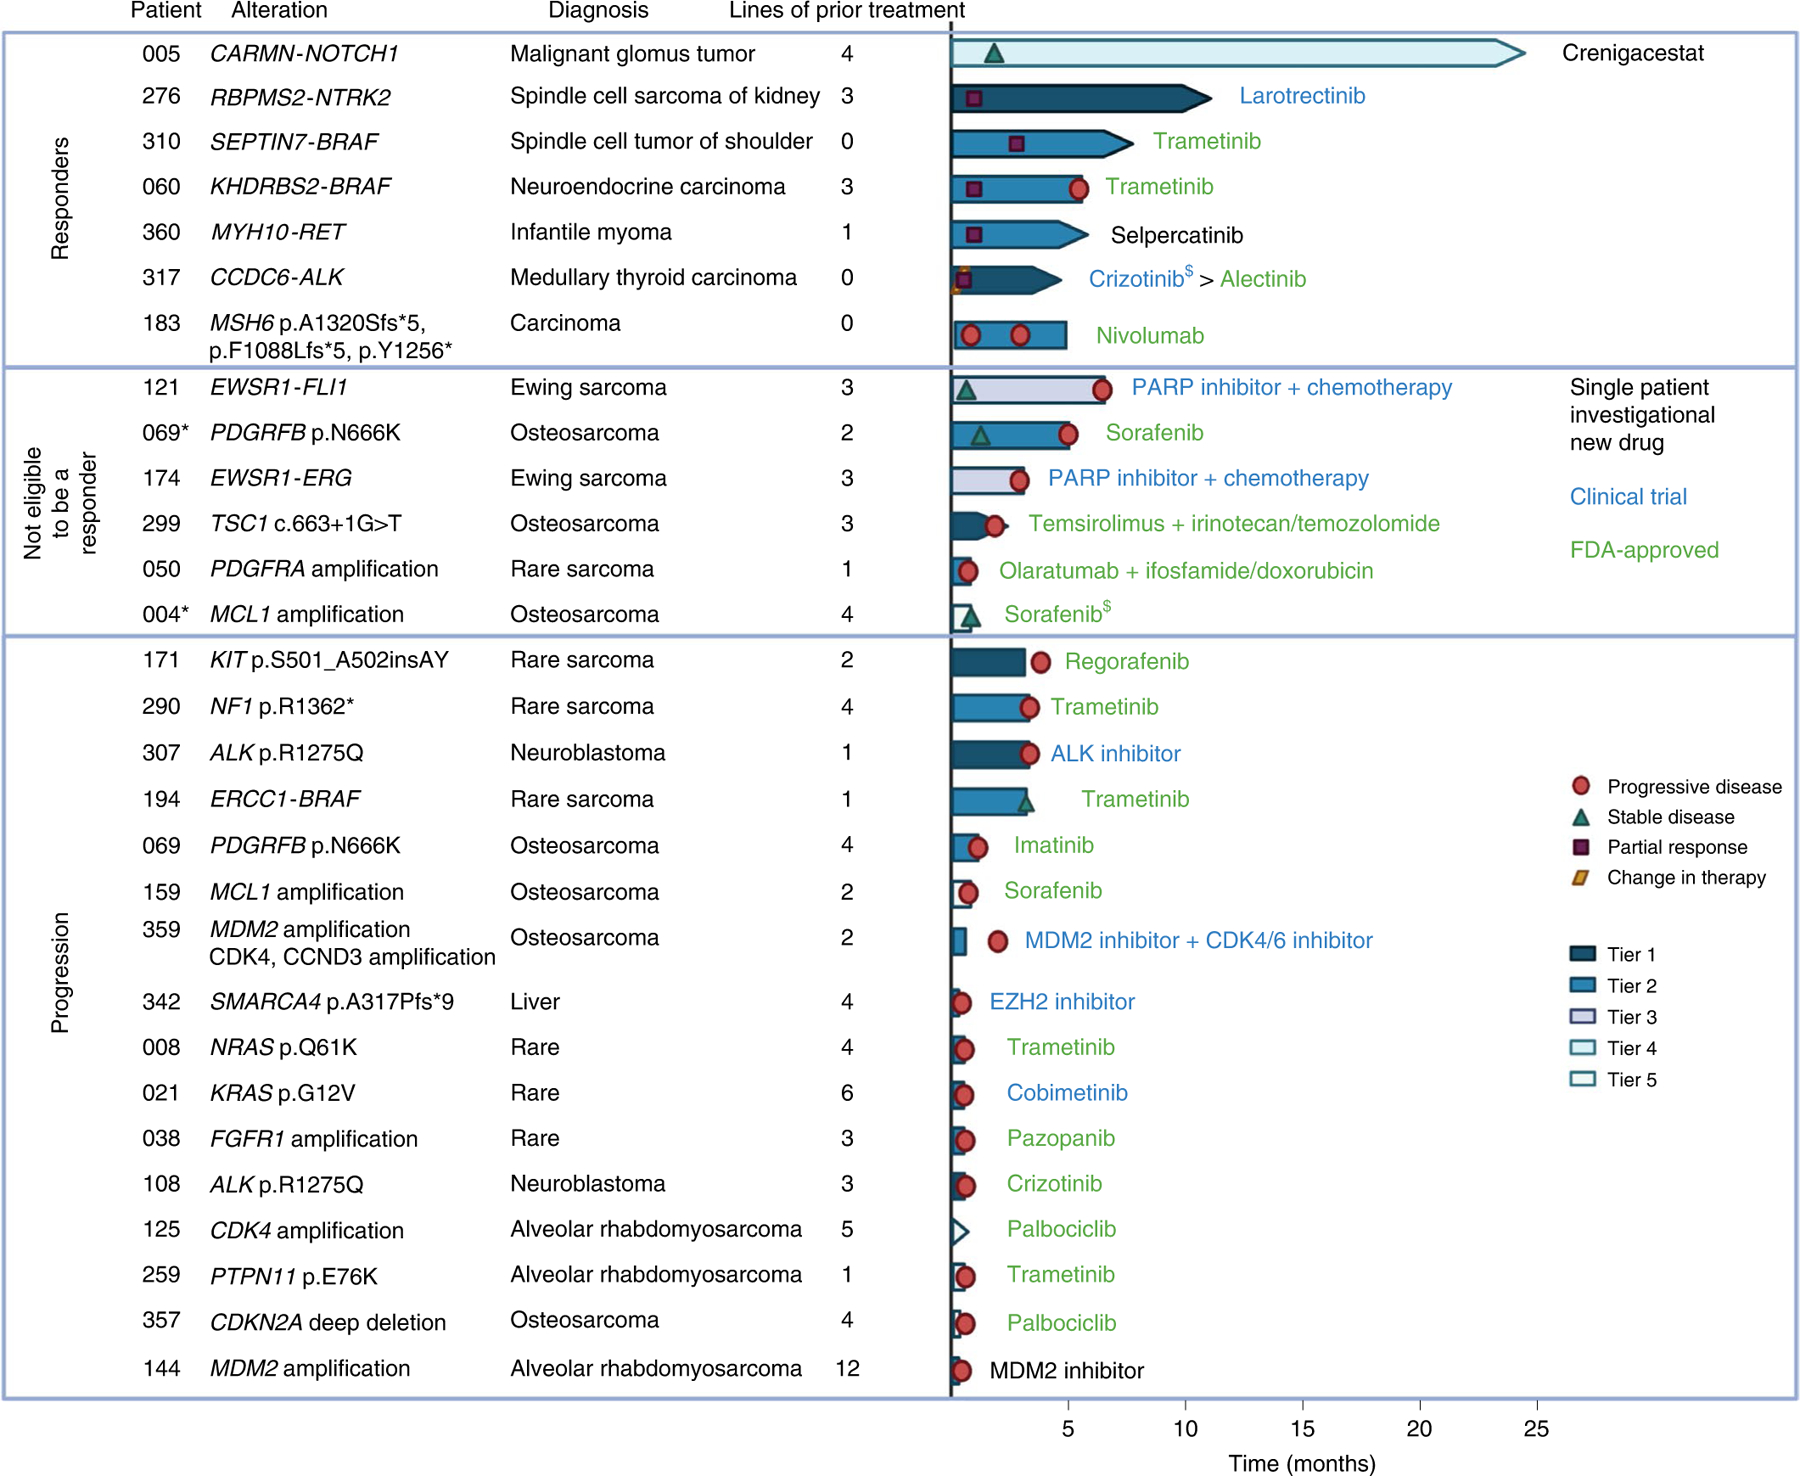The image size is (1800, 1476).
Task: Click the Diagnosis column header
Action: (598, 11)
